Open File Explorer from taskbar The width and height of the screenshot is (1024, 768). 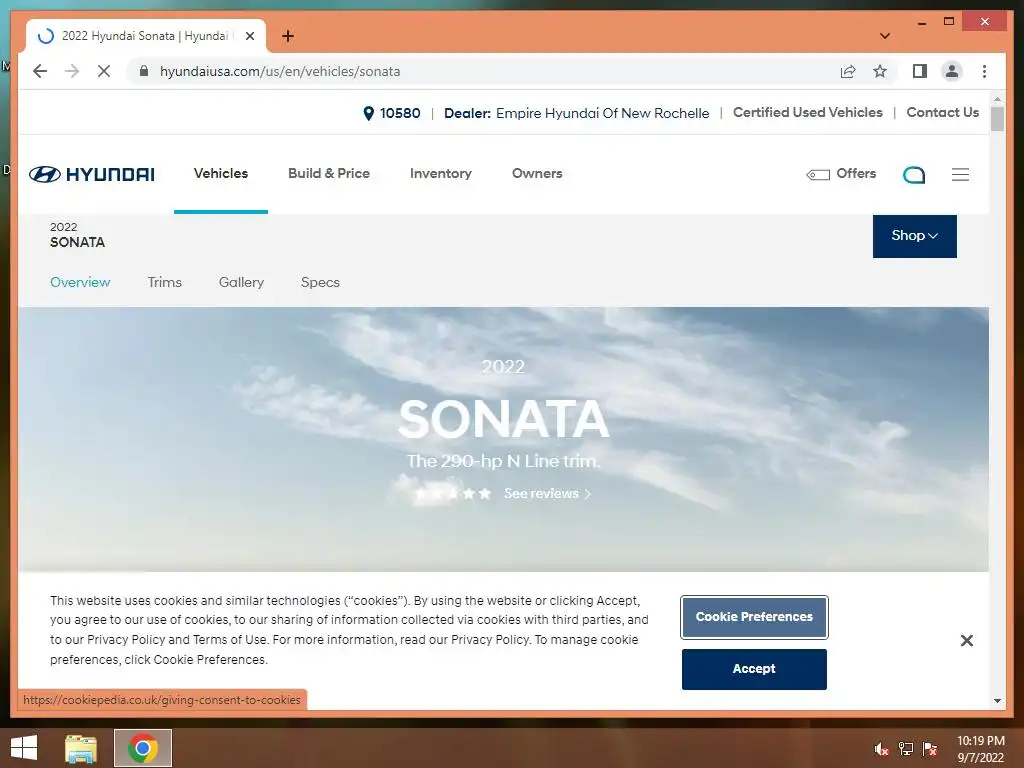pos(81,748)
